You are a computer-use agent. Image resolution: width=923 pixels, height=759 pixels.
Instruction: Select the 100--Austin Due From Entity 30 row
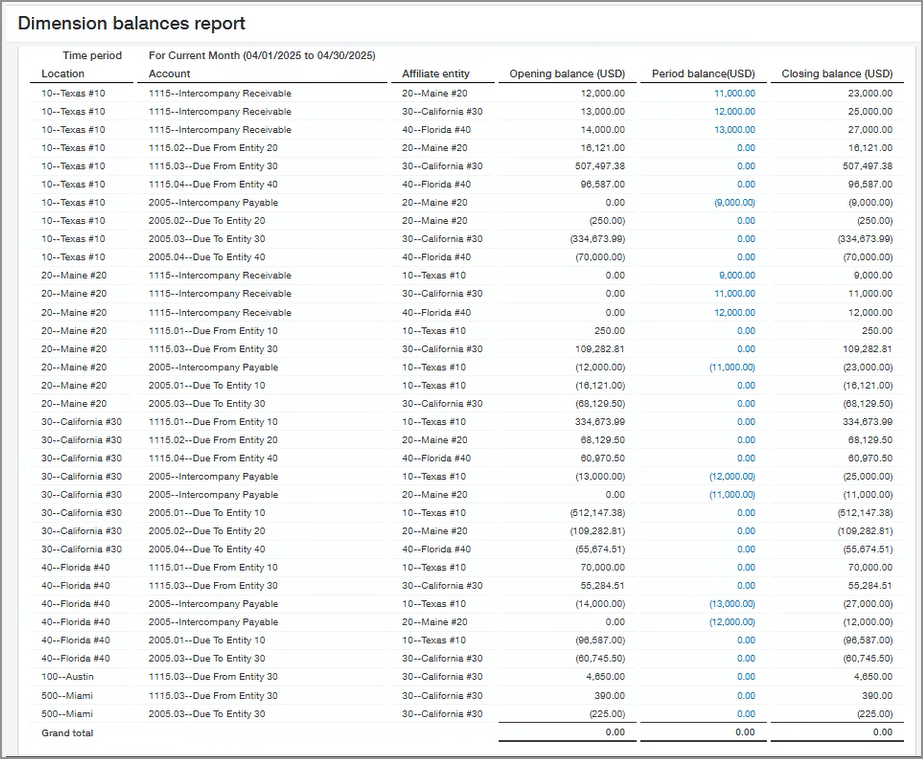300,676
